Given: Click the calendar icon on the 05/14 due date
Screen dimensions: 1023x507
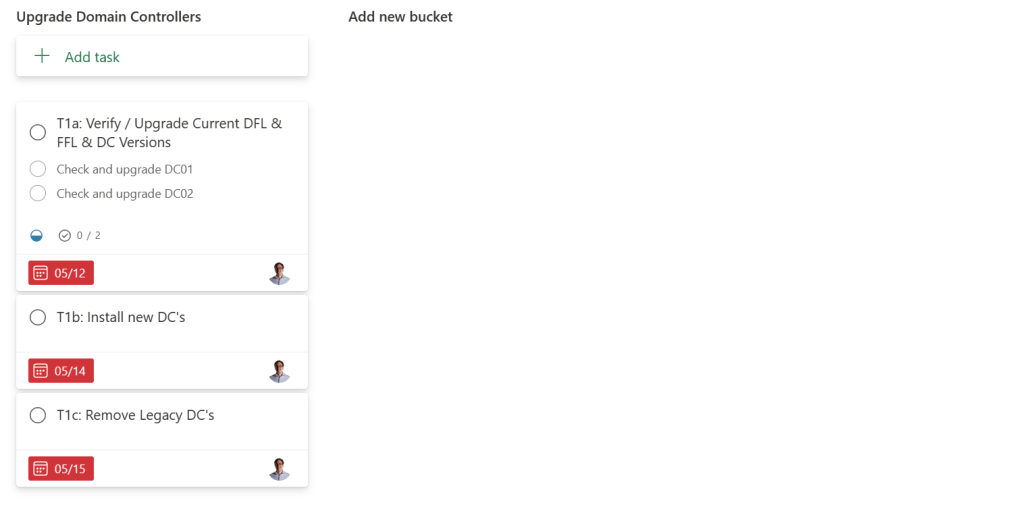Looking at the screenshot, I should (x=41, y=371).
